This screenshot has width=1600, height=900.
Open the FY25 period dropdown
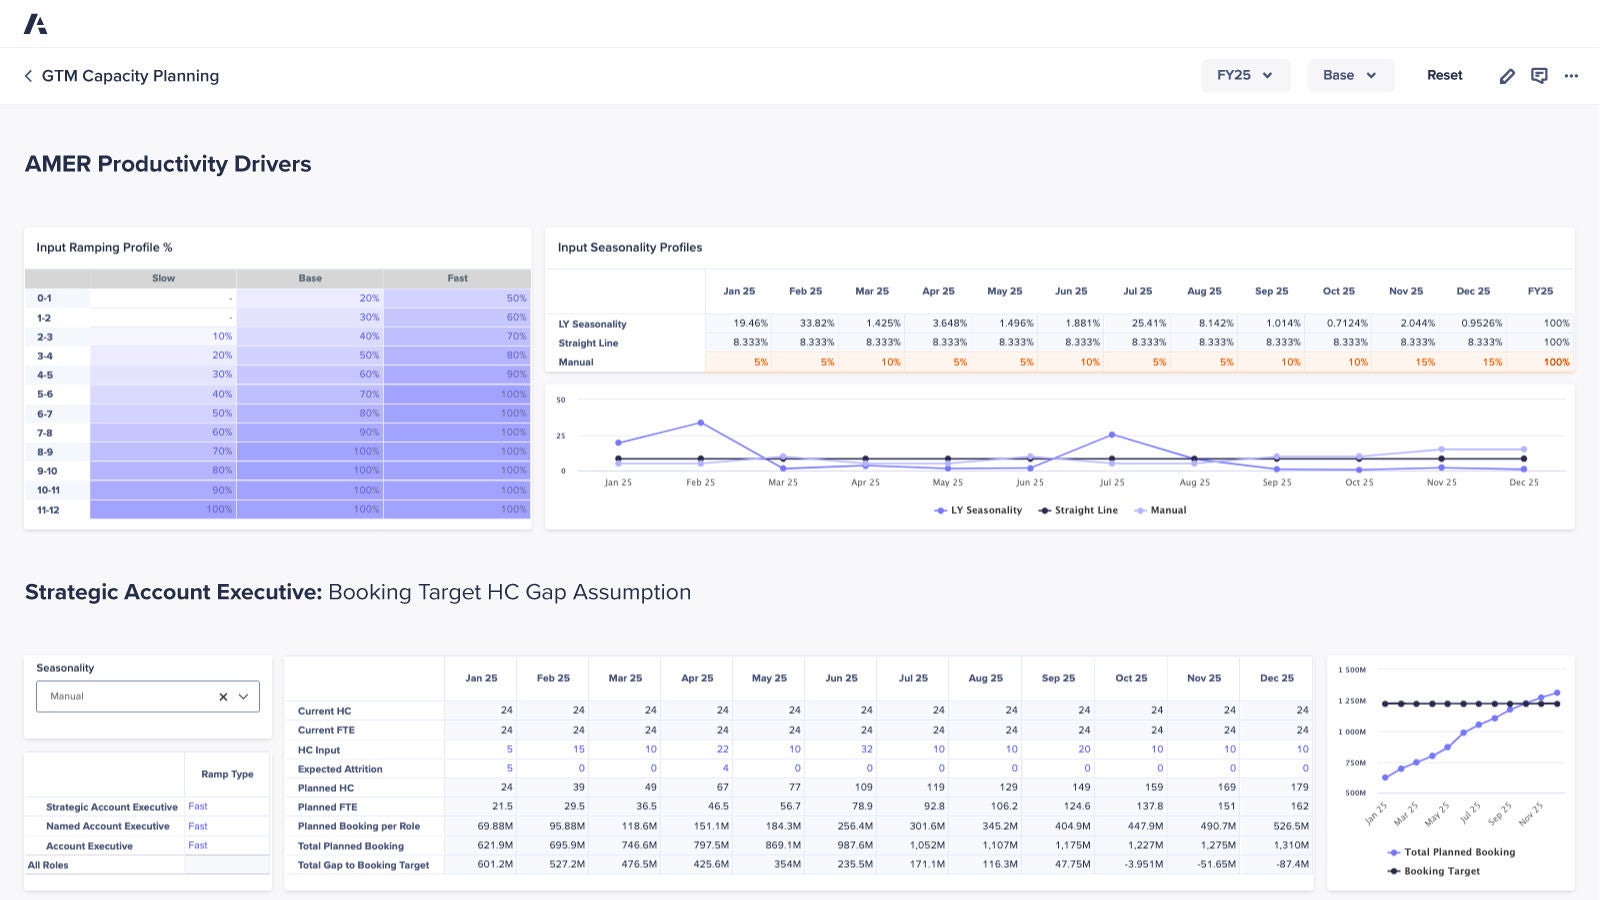pos(1245,75)
